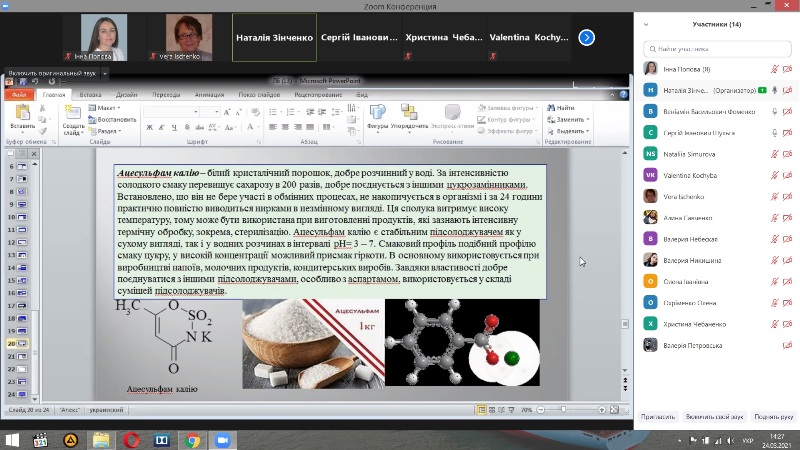Show next video participants with the arrow
800x450 pixels.
pyautogui.click(x=587, y=37)
